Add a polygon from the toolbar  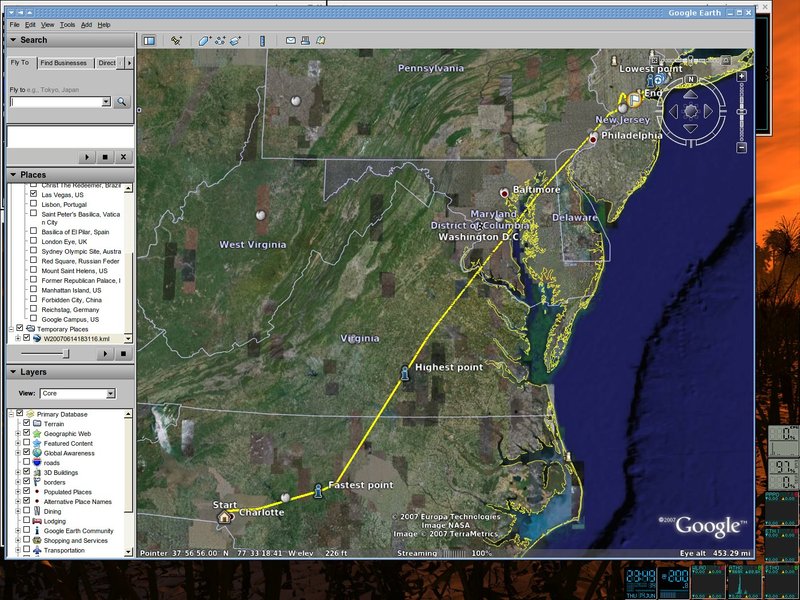point(205,40)
